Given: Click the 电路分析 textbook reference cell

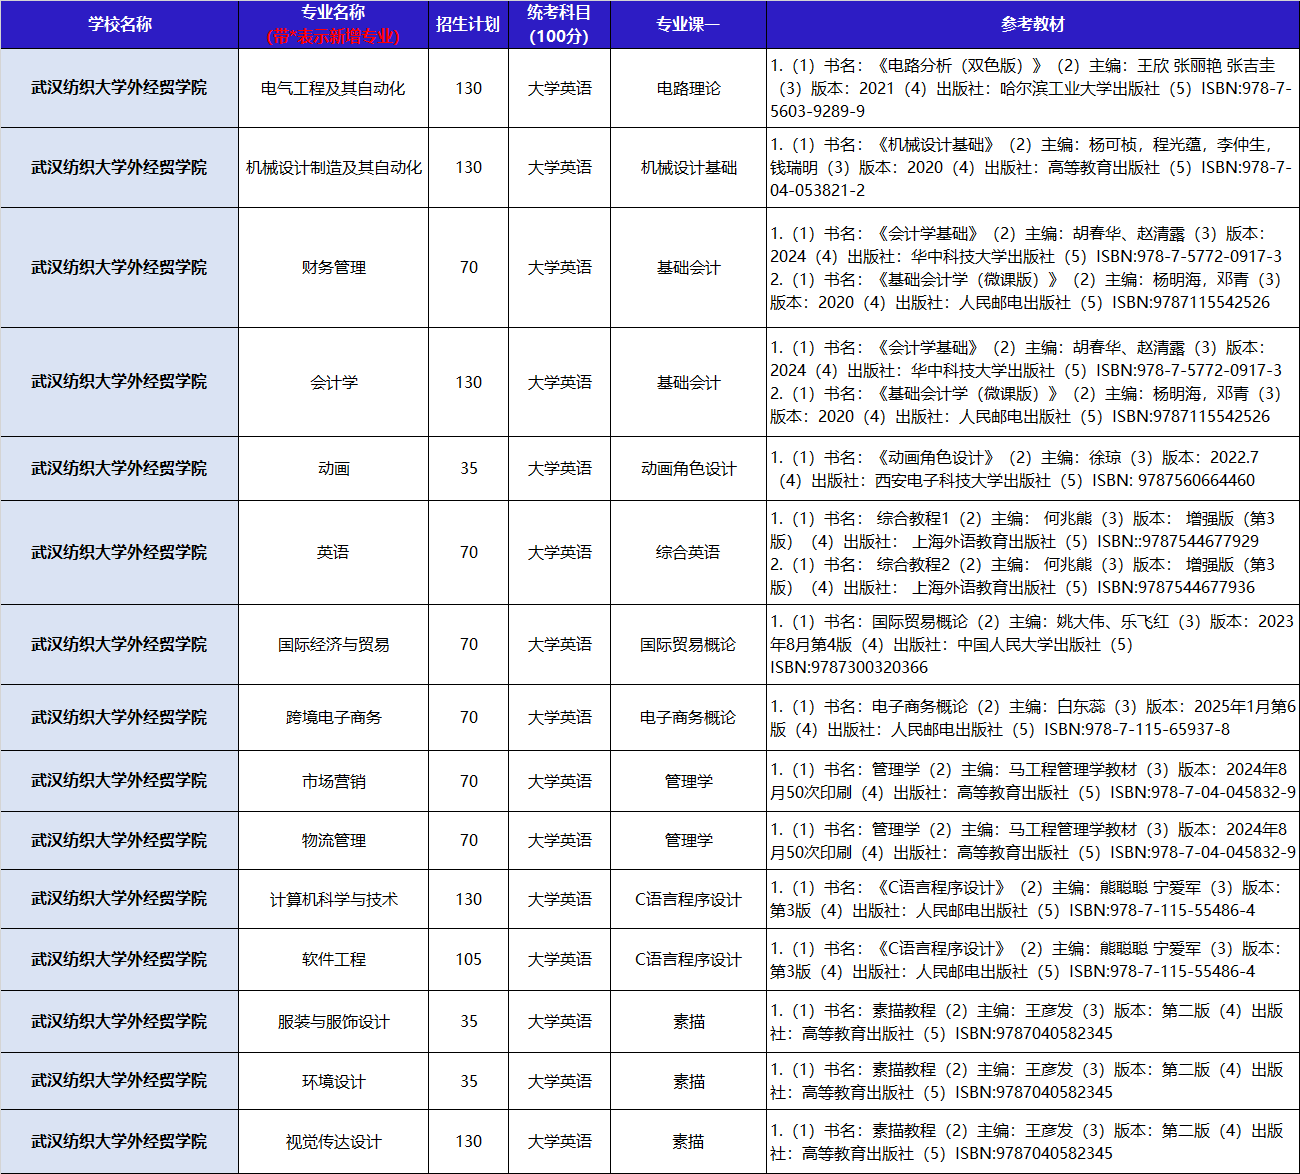Looking at the screenshot, I should (1033, 88).
